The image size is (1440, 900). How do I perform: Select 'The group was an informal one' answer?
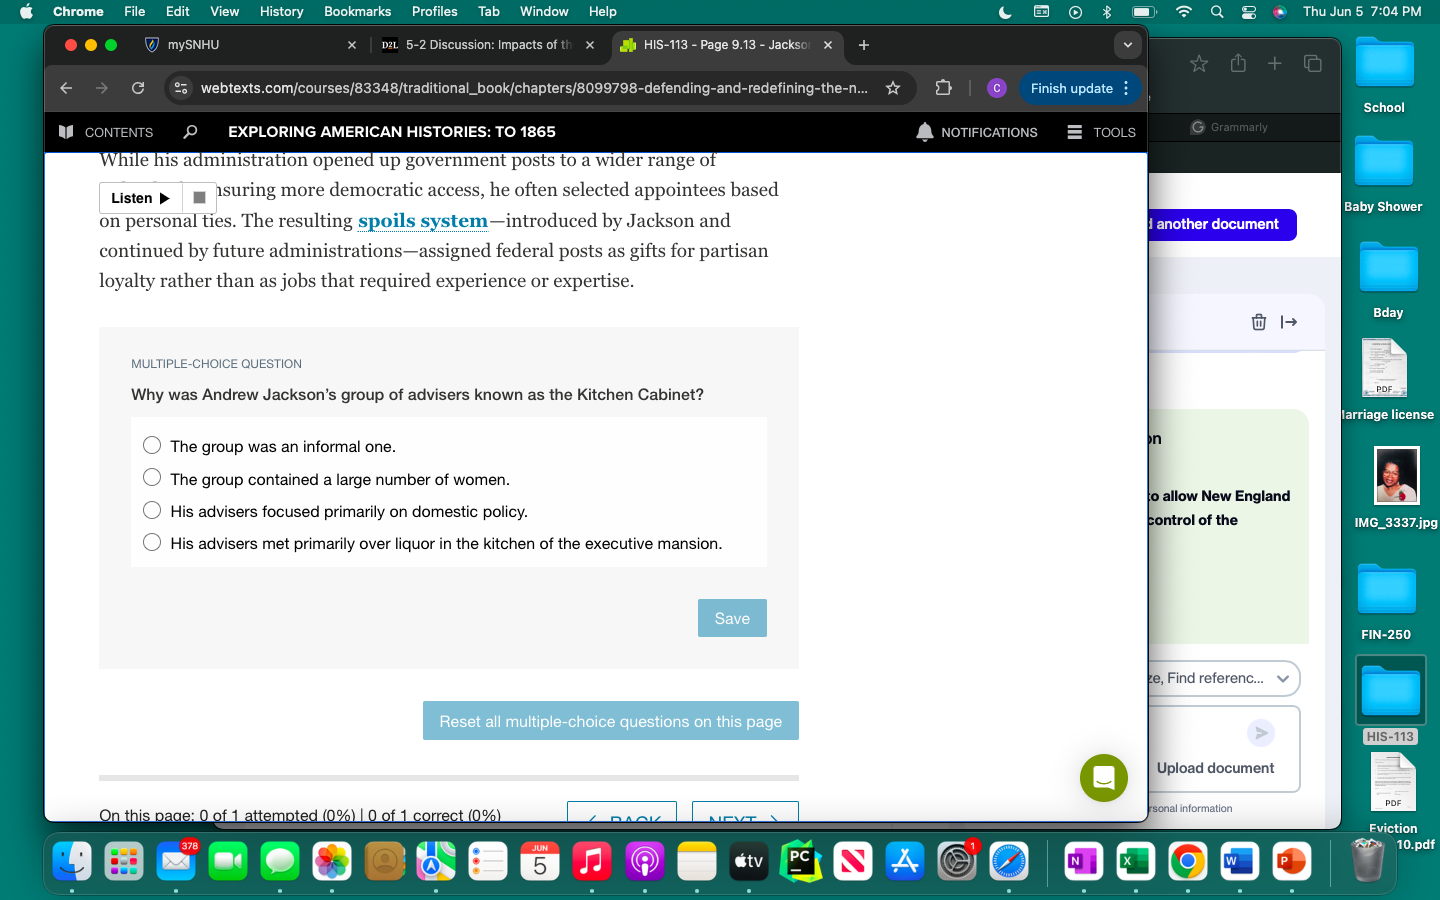[x=151, y=445]
